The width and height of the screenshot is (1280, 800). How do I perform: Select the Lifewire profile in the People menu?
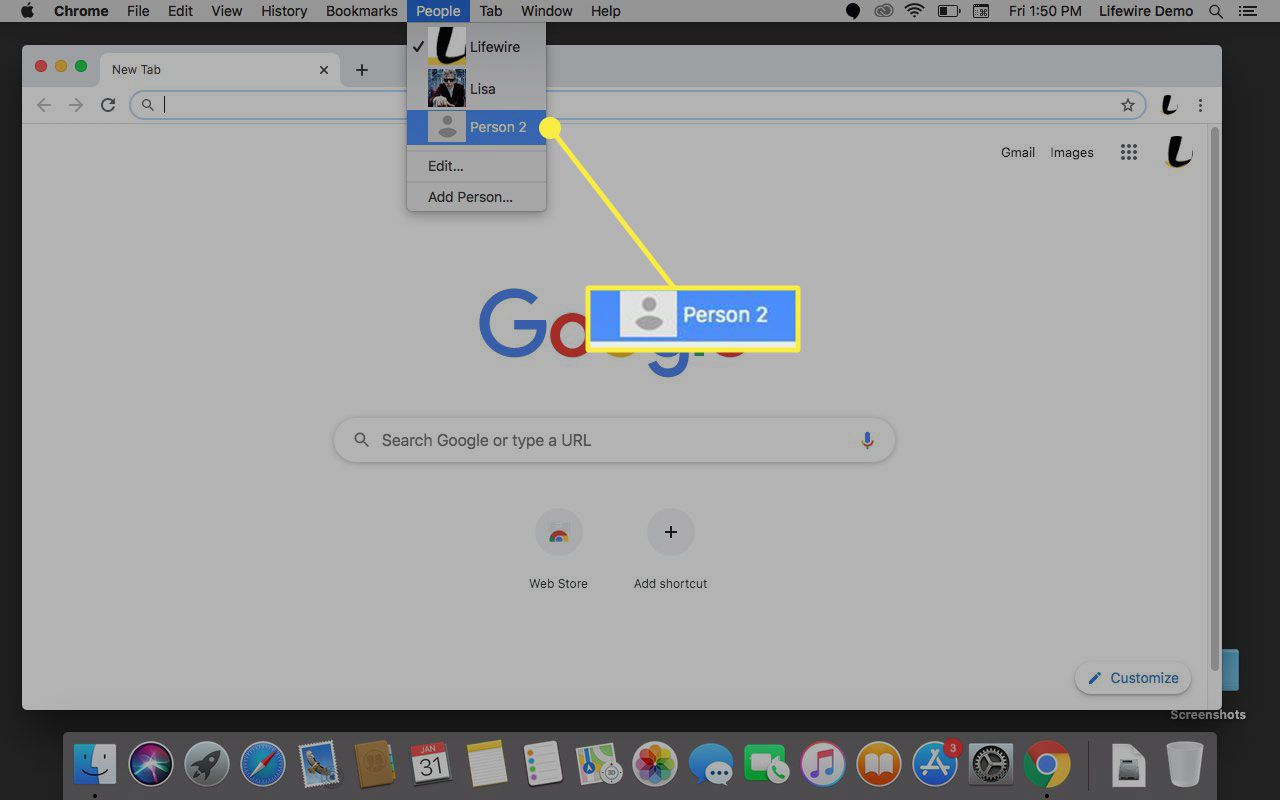pos(476,47)
